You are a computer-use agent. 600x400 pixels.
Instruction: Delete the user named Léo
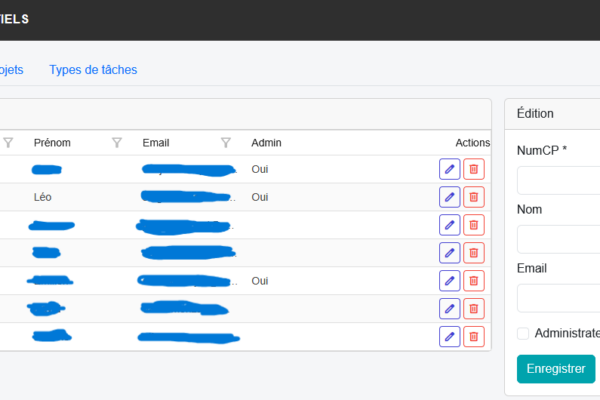click(x=474, y=197)
